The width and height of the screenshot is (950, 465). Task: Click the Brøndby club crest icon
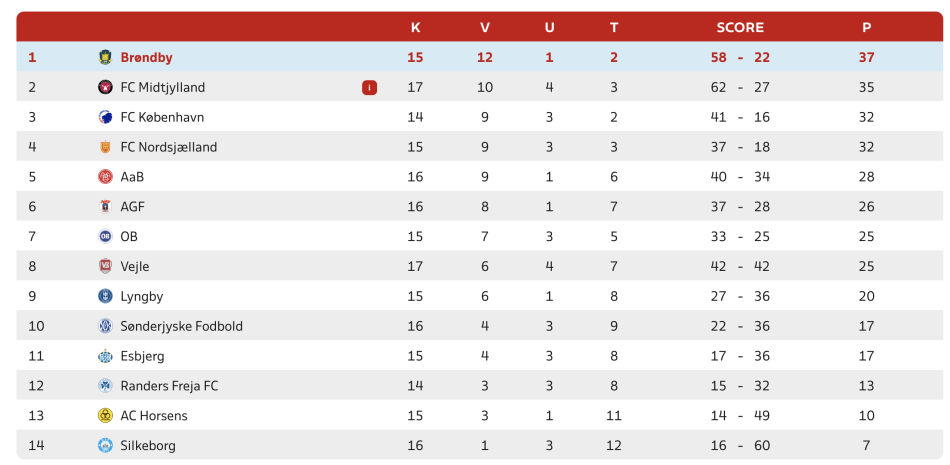pyautogui.click(x=105, y=58)
